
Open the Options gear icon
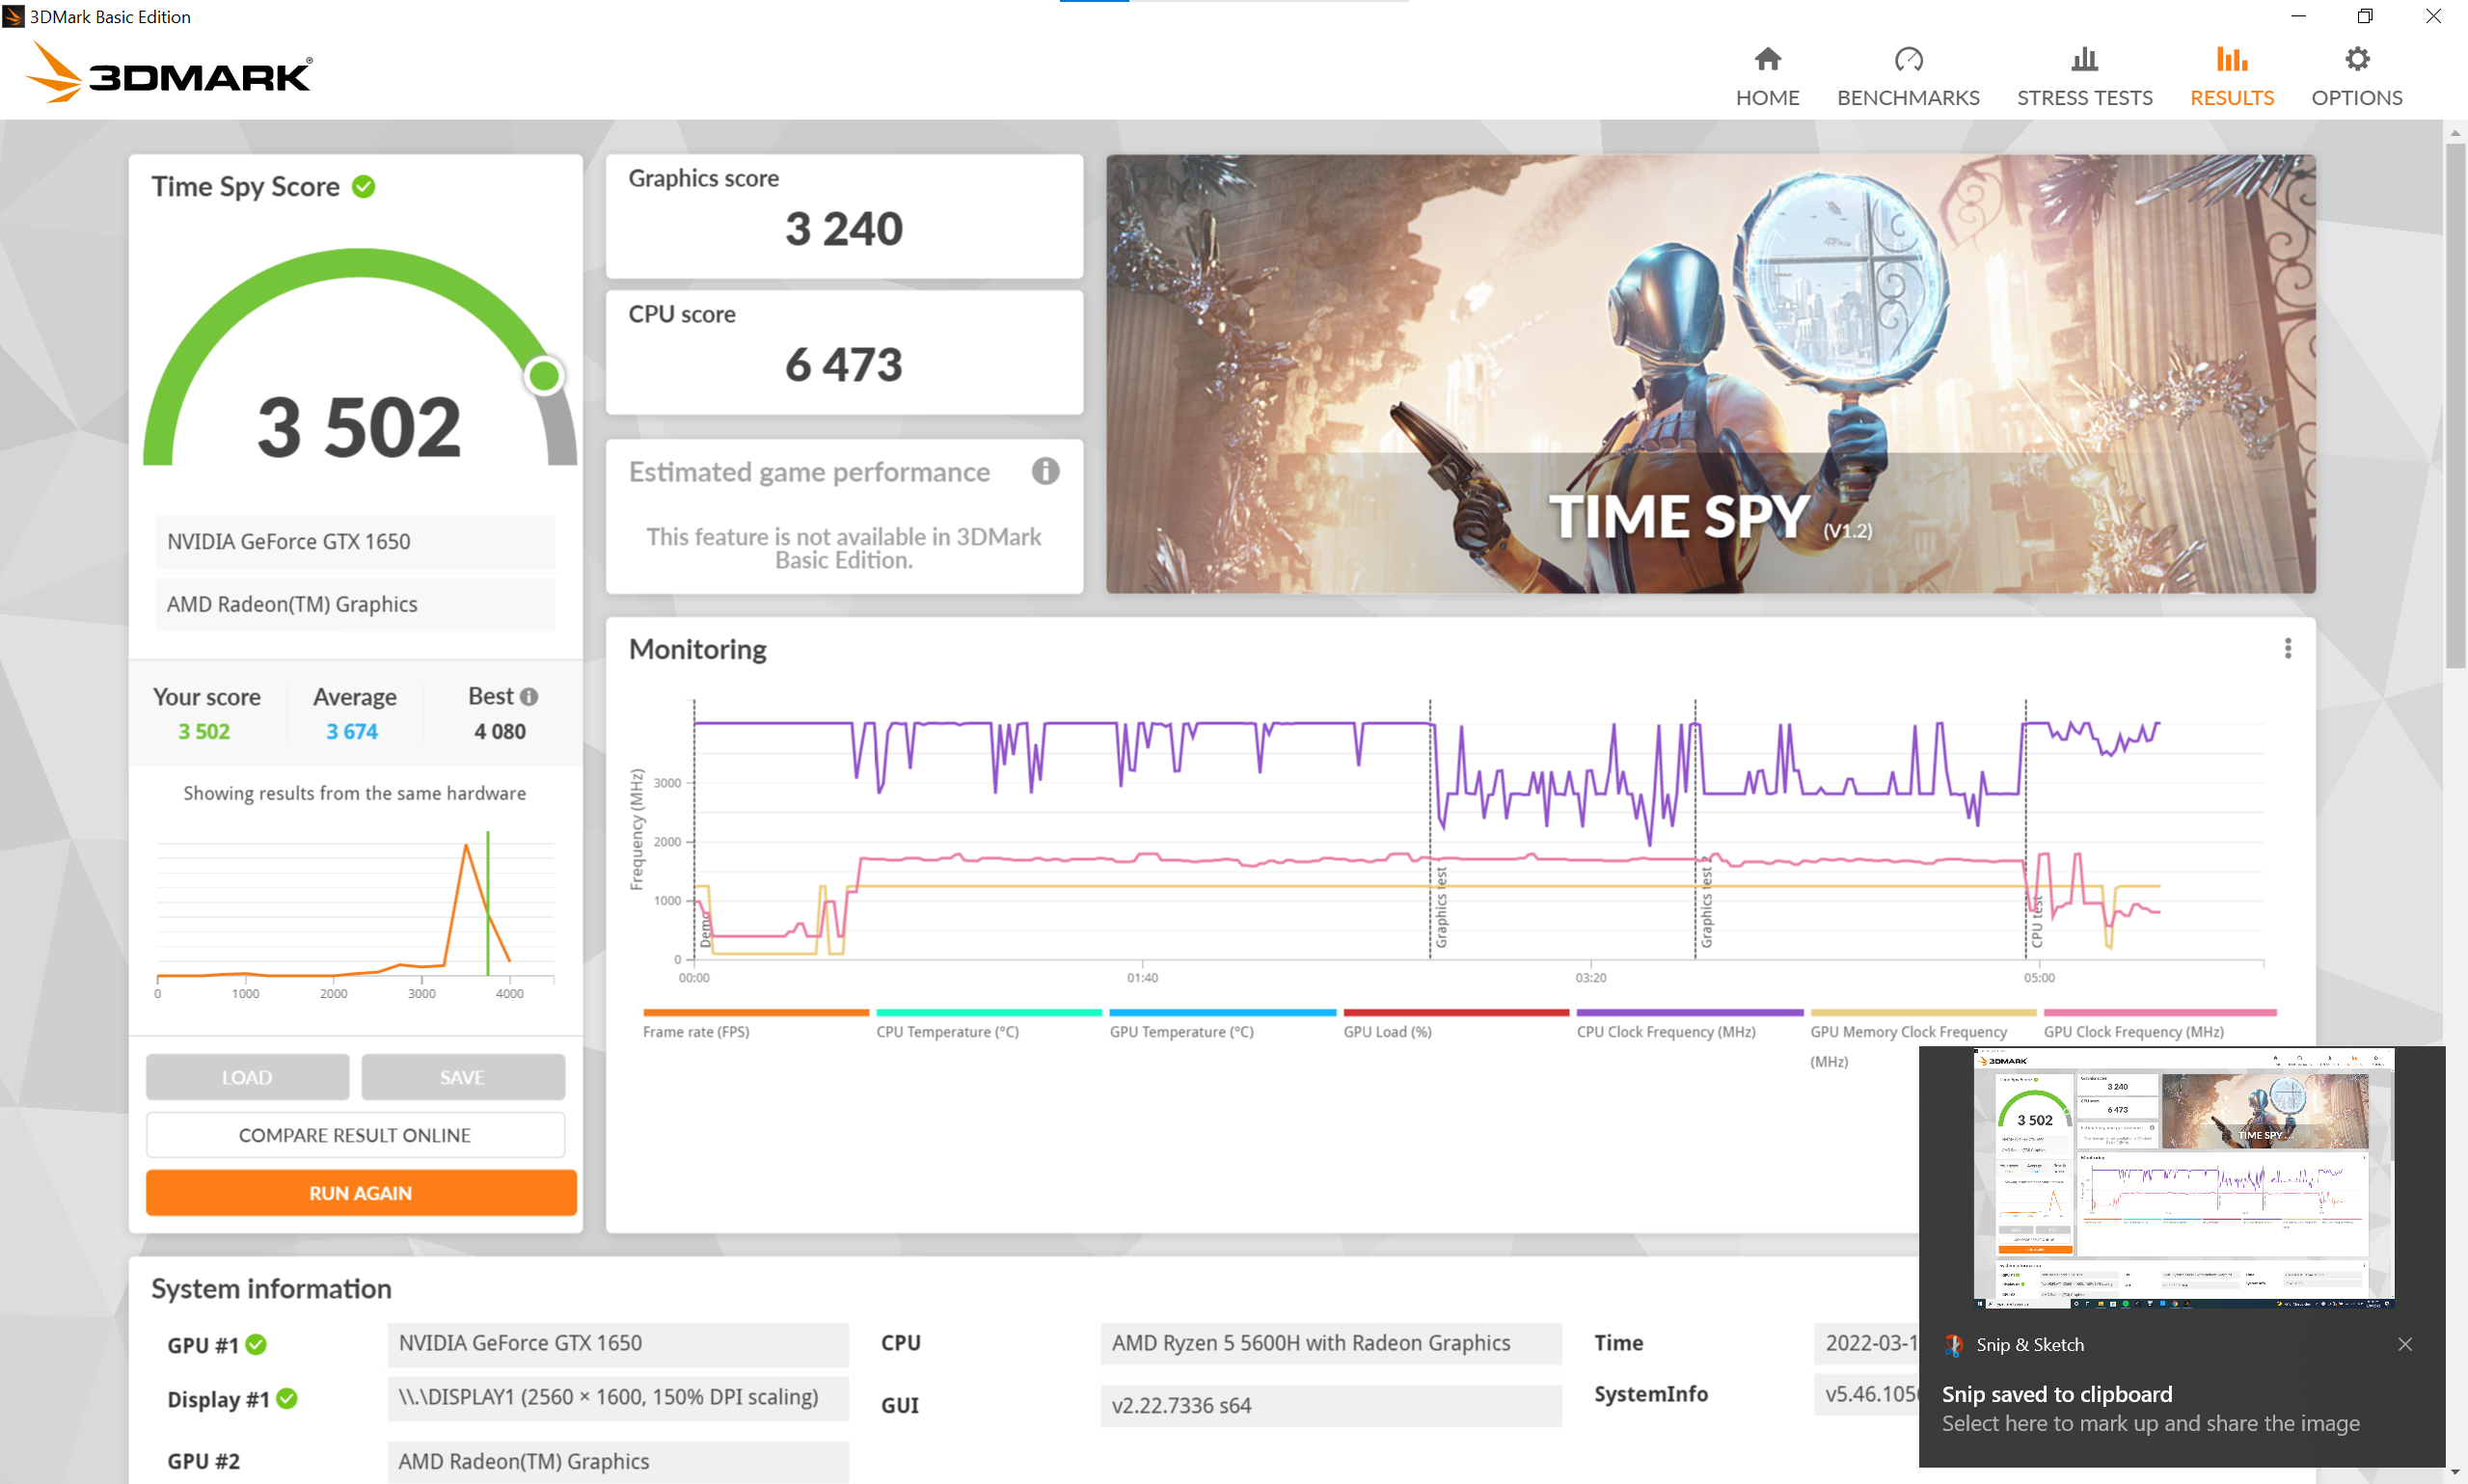point(2356,60)
